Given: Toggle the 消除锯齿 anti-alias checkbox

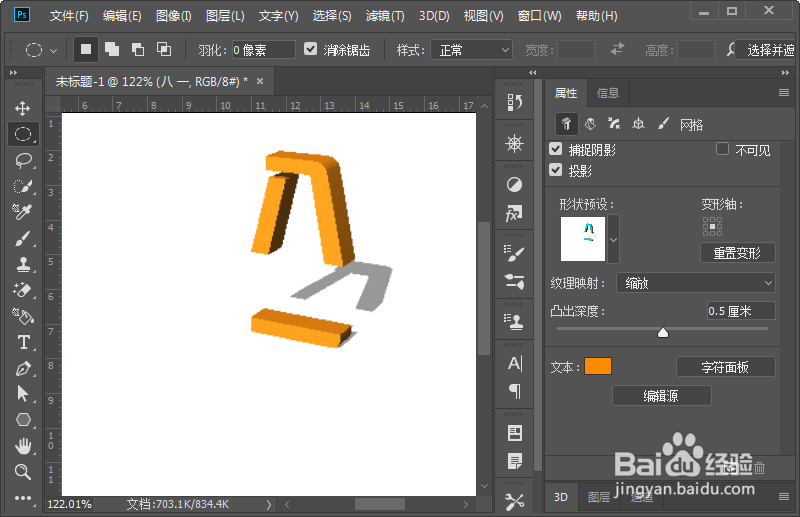Looking at the screenshot, I should [310, 49].
